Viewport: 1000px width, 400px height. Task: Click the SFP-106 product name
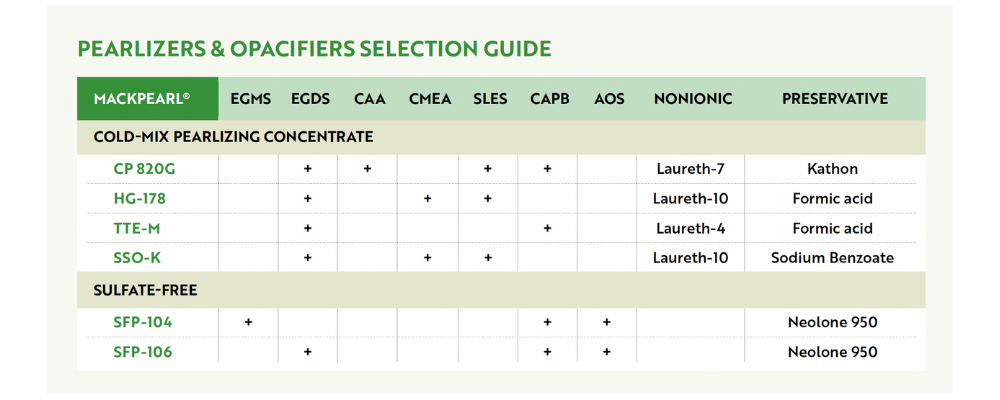pyautogui.click(x=143, y=352)
